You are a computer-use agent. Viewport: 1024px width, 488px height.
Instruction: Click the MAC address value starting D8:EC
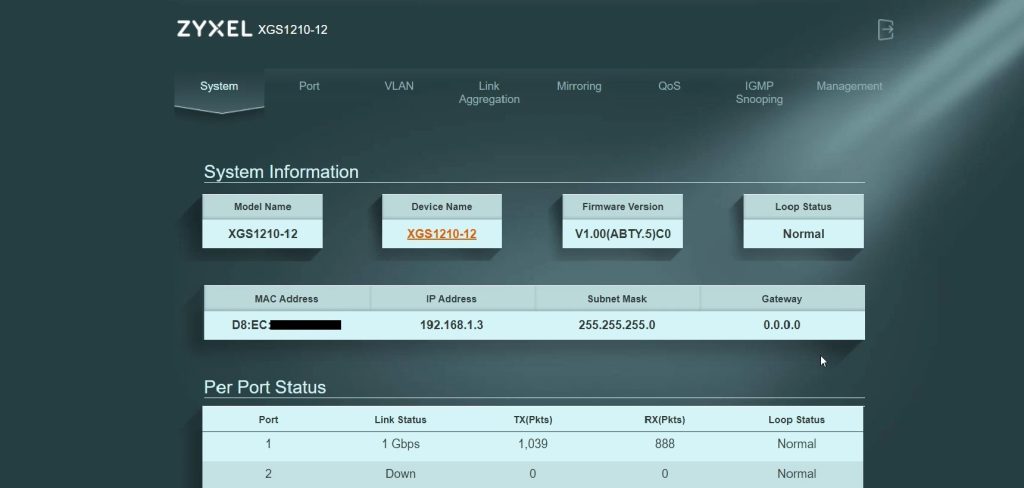tap(286, 325)
